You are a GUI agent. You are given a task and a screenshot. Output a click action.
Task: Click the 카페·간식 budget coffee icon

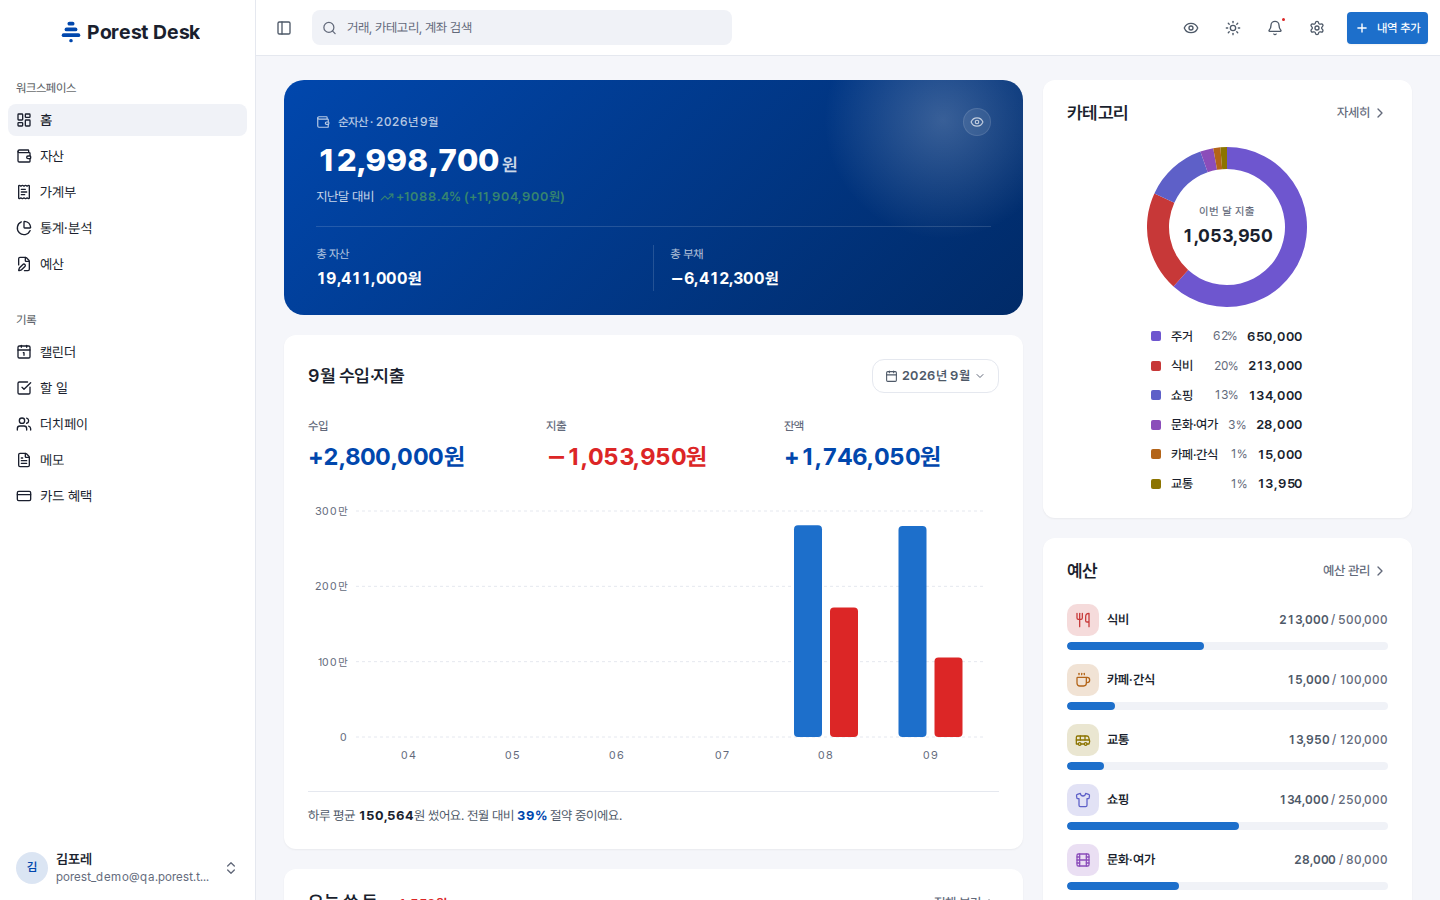(x=1083, y=680)
